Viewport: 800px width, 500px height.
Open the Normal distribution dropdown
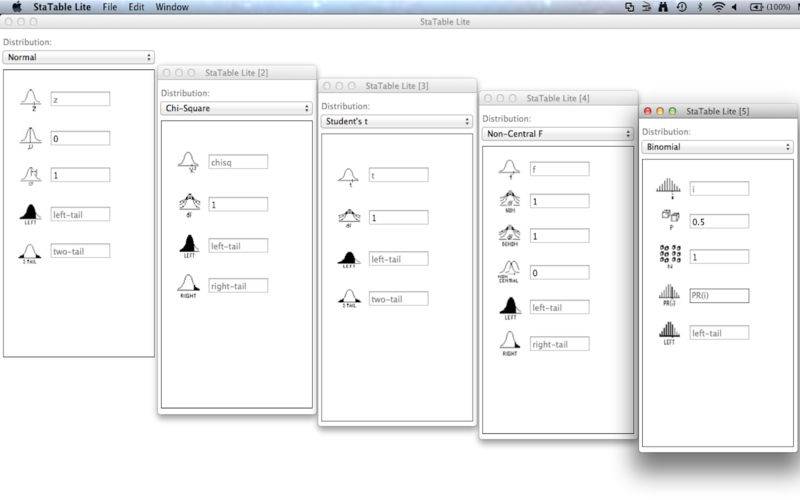(x=79, y=57)
